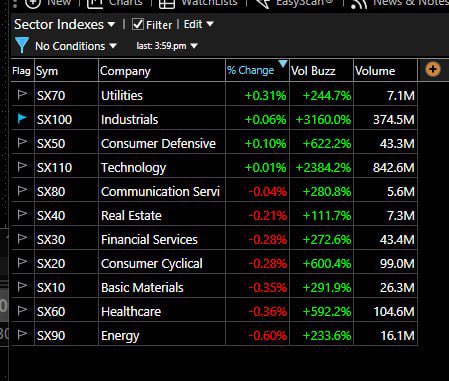449x381 pixels.
Task: Flag the SX90 Energy row
Action: pyautogui.click(x=22, y=335)
